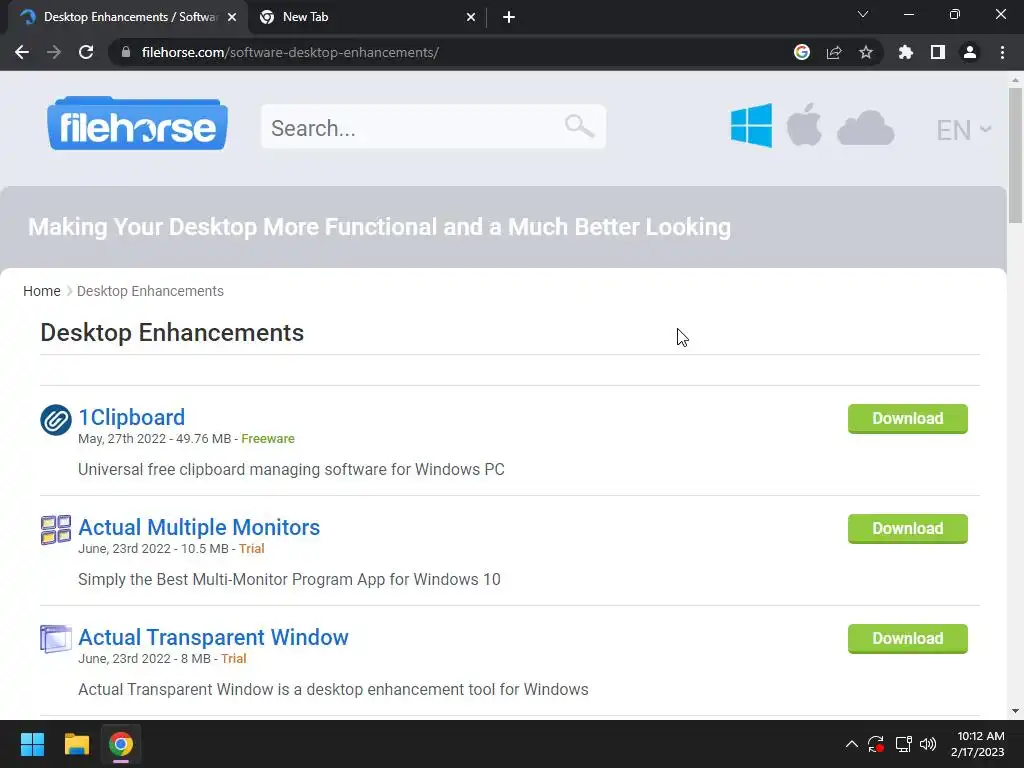Screen dimensions: 1024x768
Task: Open volume control in tray
Action: click(x=928, y=744)
